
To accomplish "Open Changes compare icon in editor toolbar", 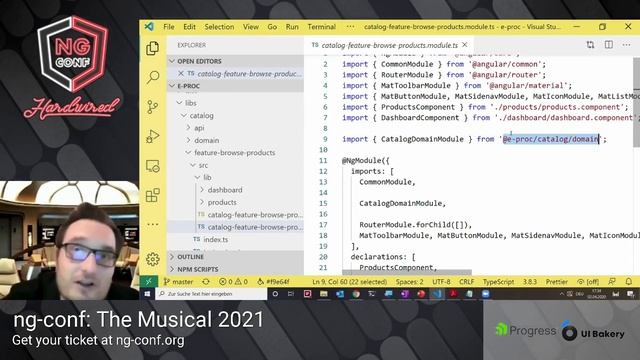I will [590, 45].
